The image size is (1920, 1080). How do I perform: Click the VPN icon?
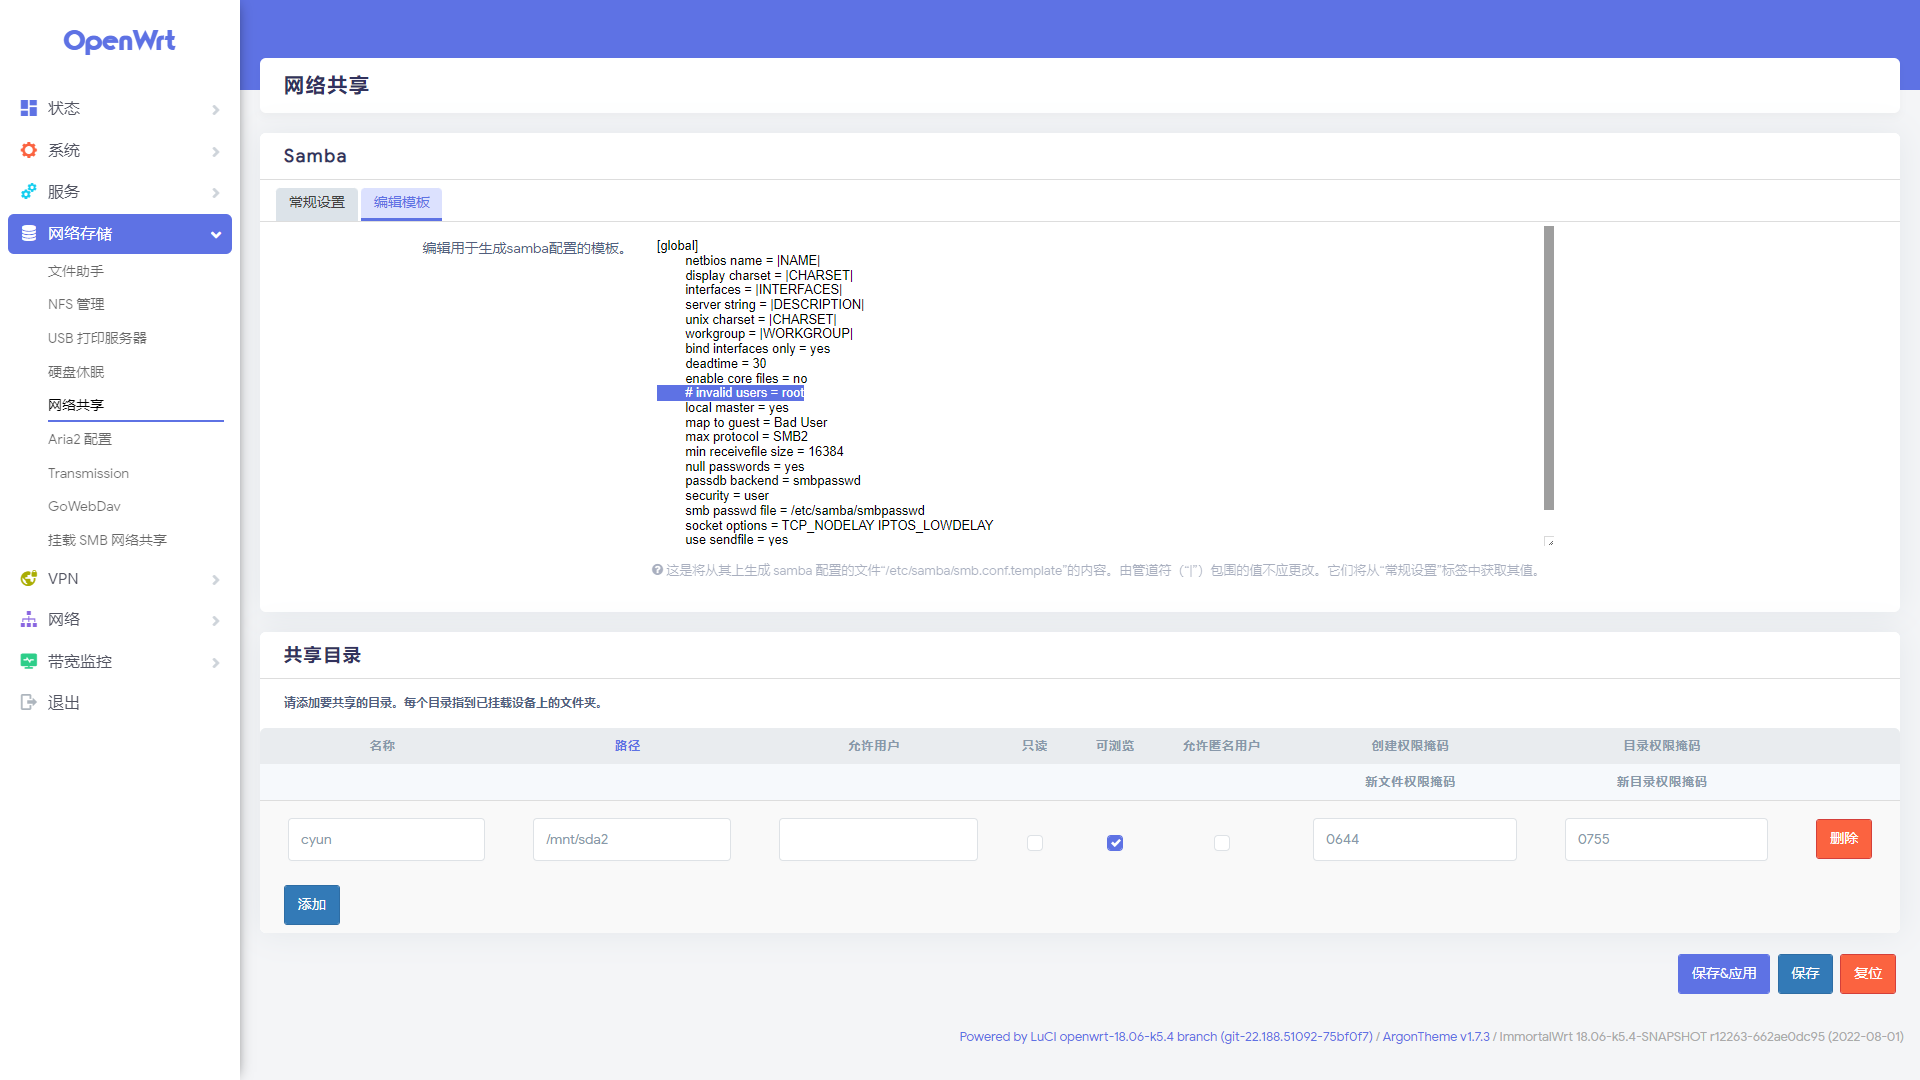pos(29,578)
